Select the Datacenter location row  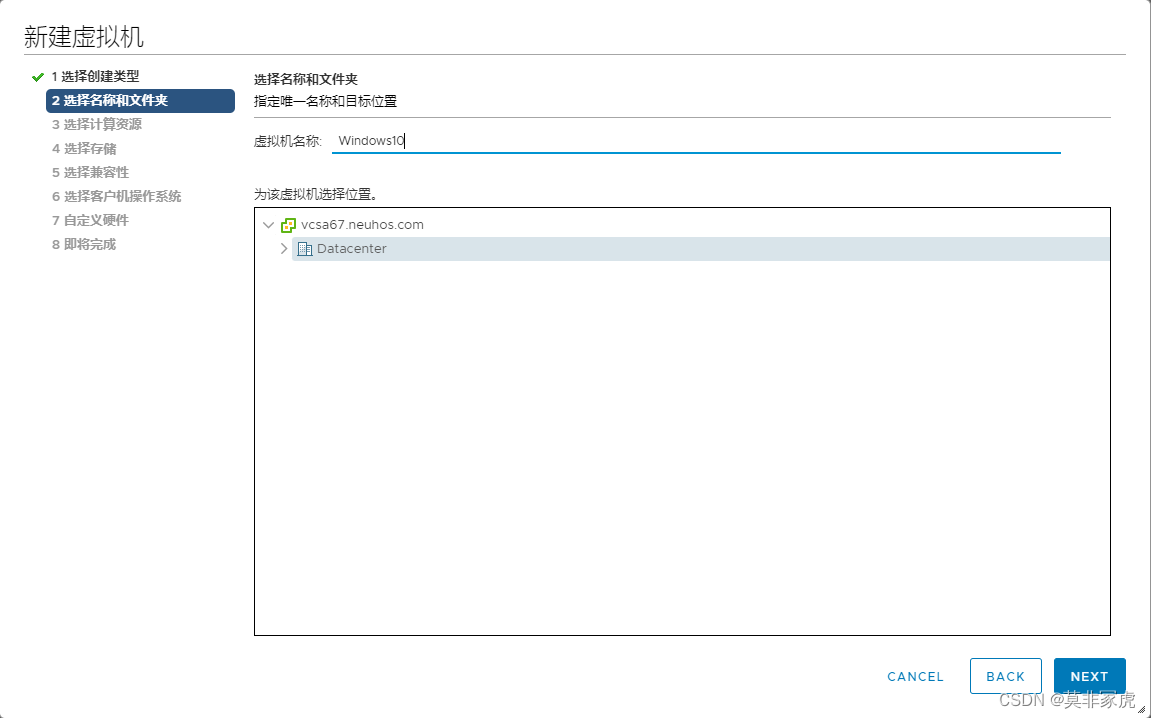pos(700,249)
